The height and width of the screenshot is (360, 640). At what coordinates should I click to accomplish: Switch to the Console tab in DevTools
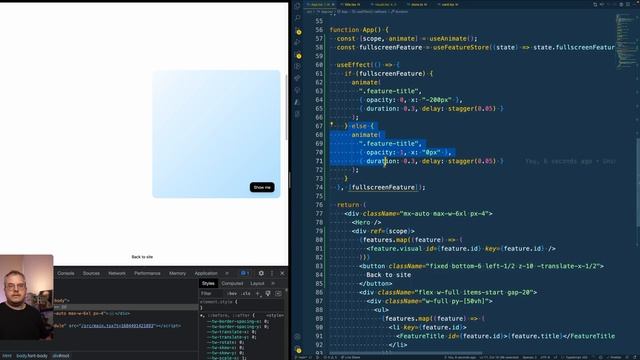coord(66,273)
